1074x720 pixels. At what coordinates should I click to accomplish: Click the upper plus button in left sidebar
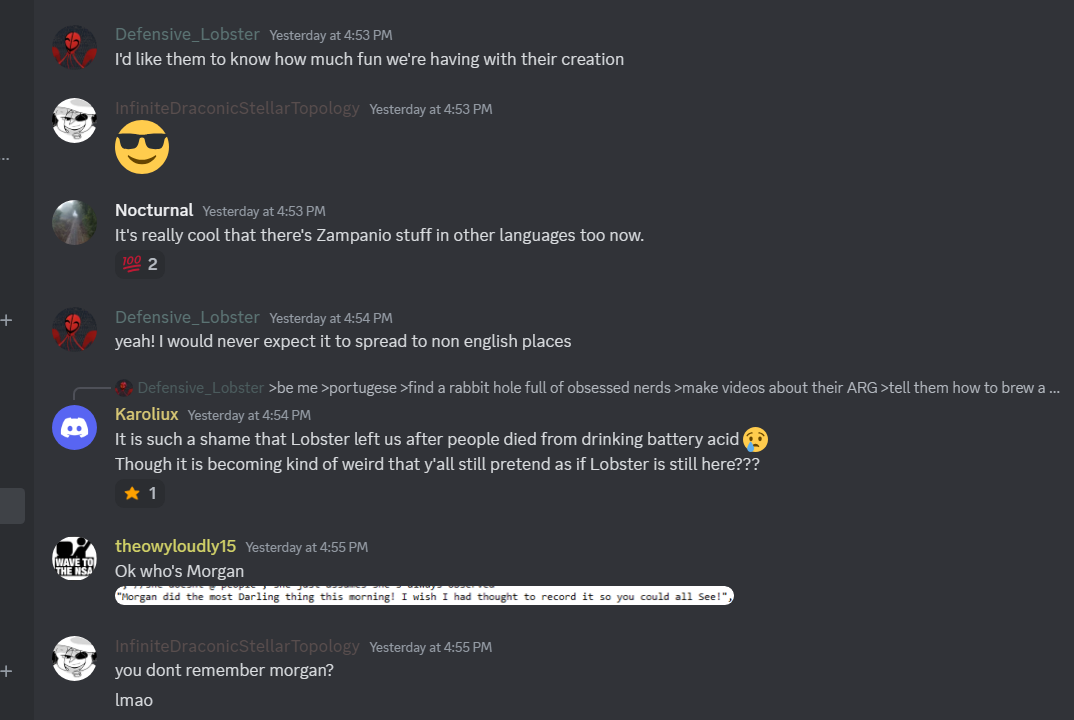coord(7,320)
